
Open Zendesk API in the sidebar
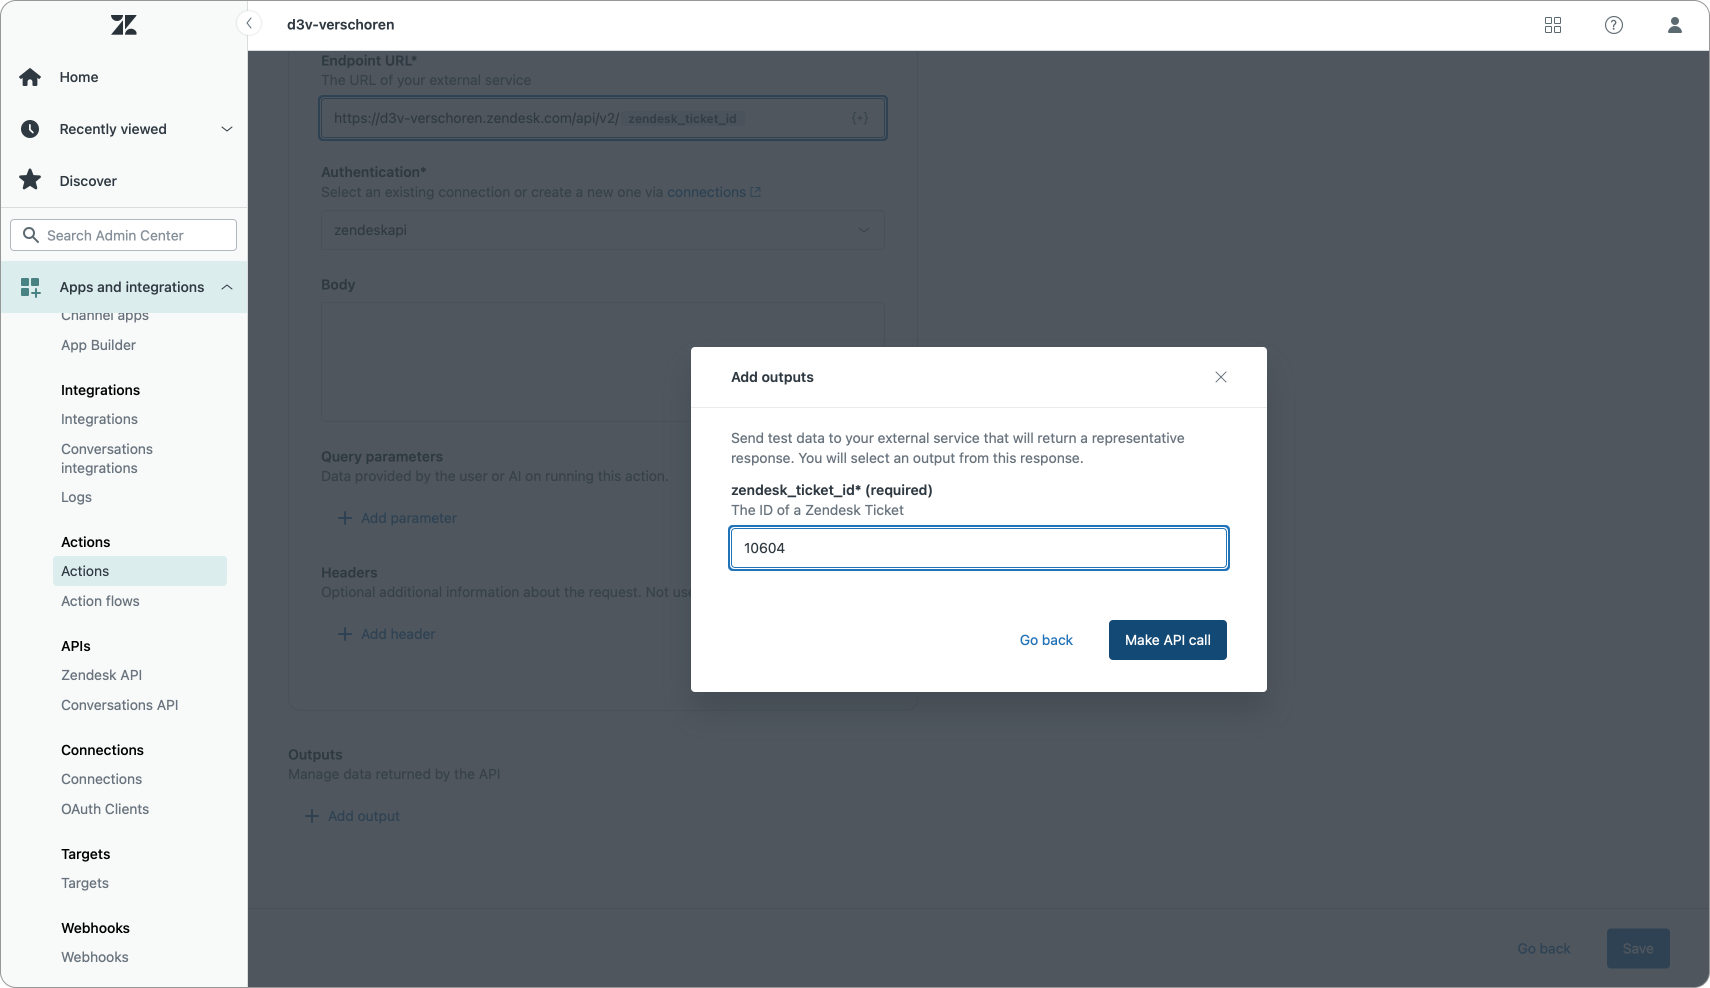click(x=101, y=675)
